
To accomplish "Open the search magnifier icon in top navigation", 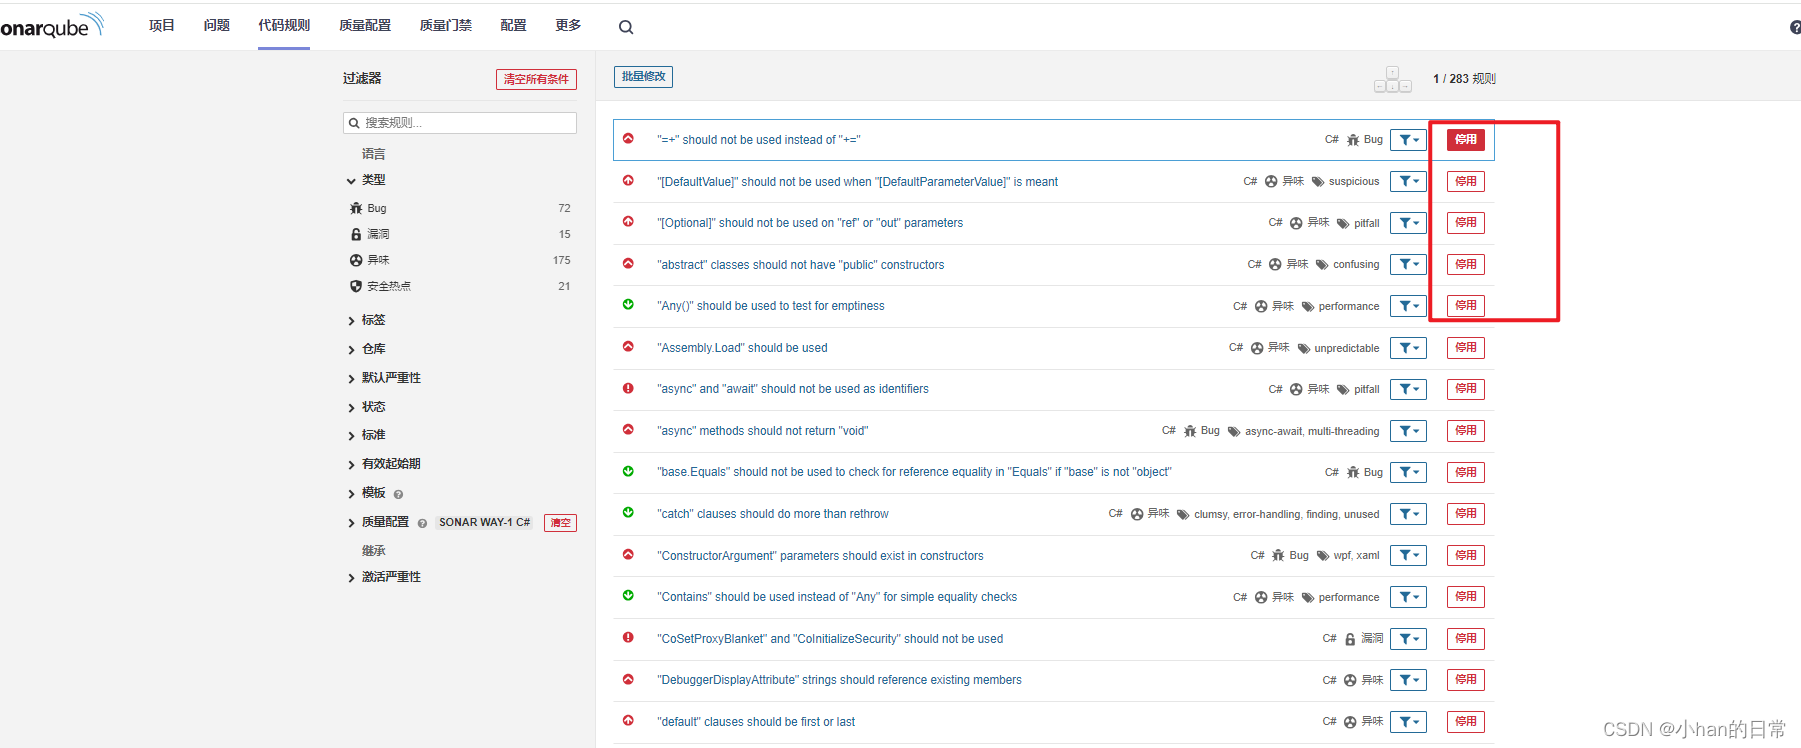I will (626, 27).
